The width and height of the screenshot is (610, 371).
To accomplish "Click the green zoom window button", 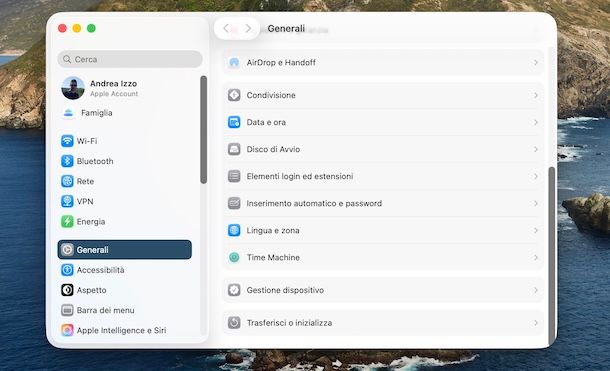I will pos(91,28).
